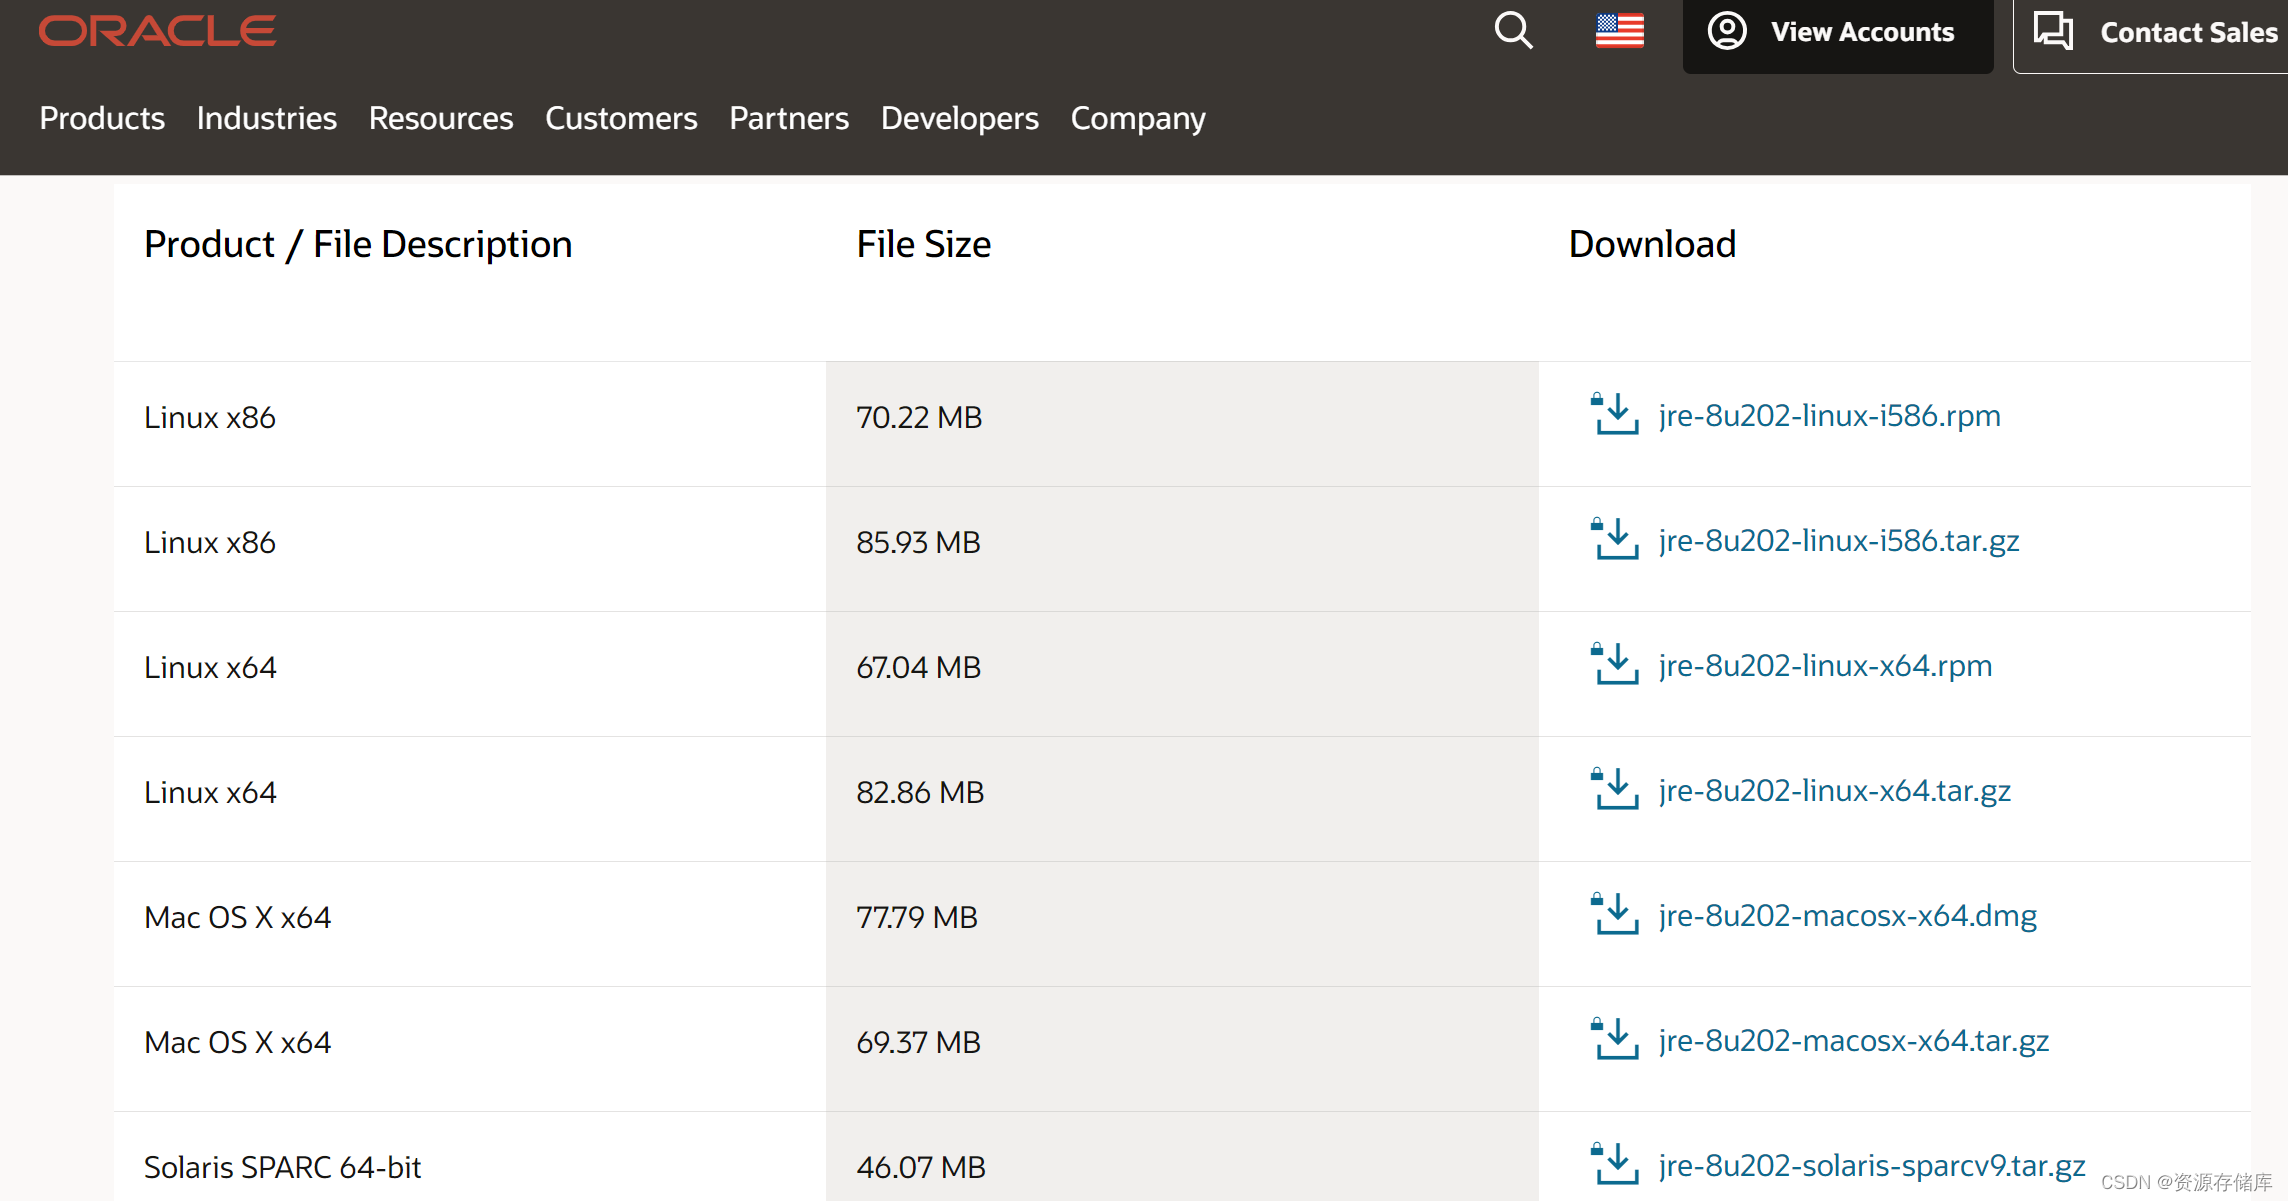Viewport: 2288px width, 1201px height.
Task: Open the Developers menu
Action: 959,118
